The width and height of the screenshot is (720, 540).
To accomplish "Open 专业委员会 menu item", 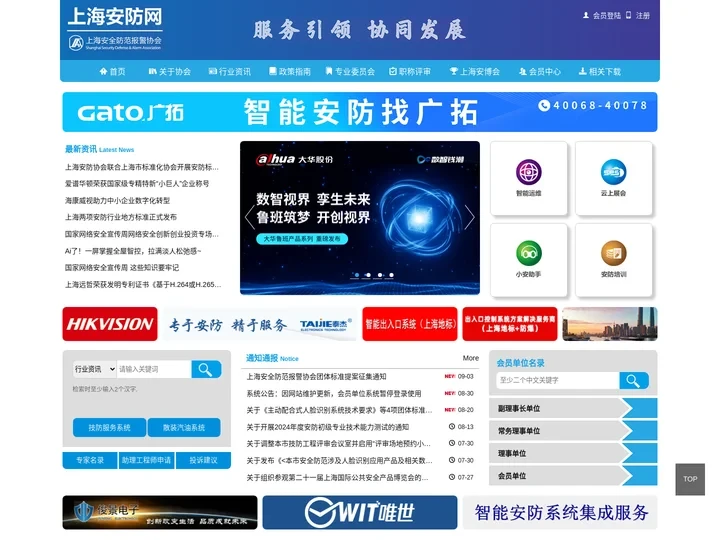I will pyautogui.click(x=350, y=72).
